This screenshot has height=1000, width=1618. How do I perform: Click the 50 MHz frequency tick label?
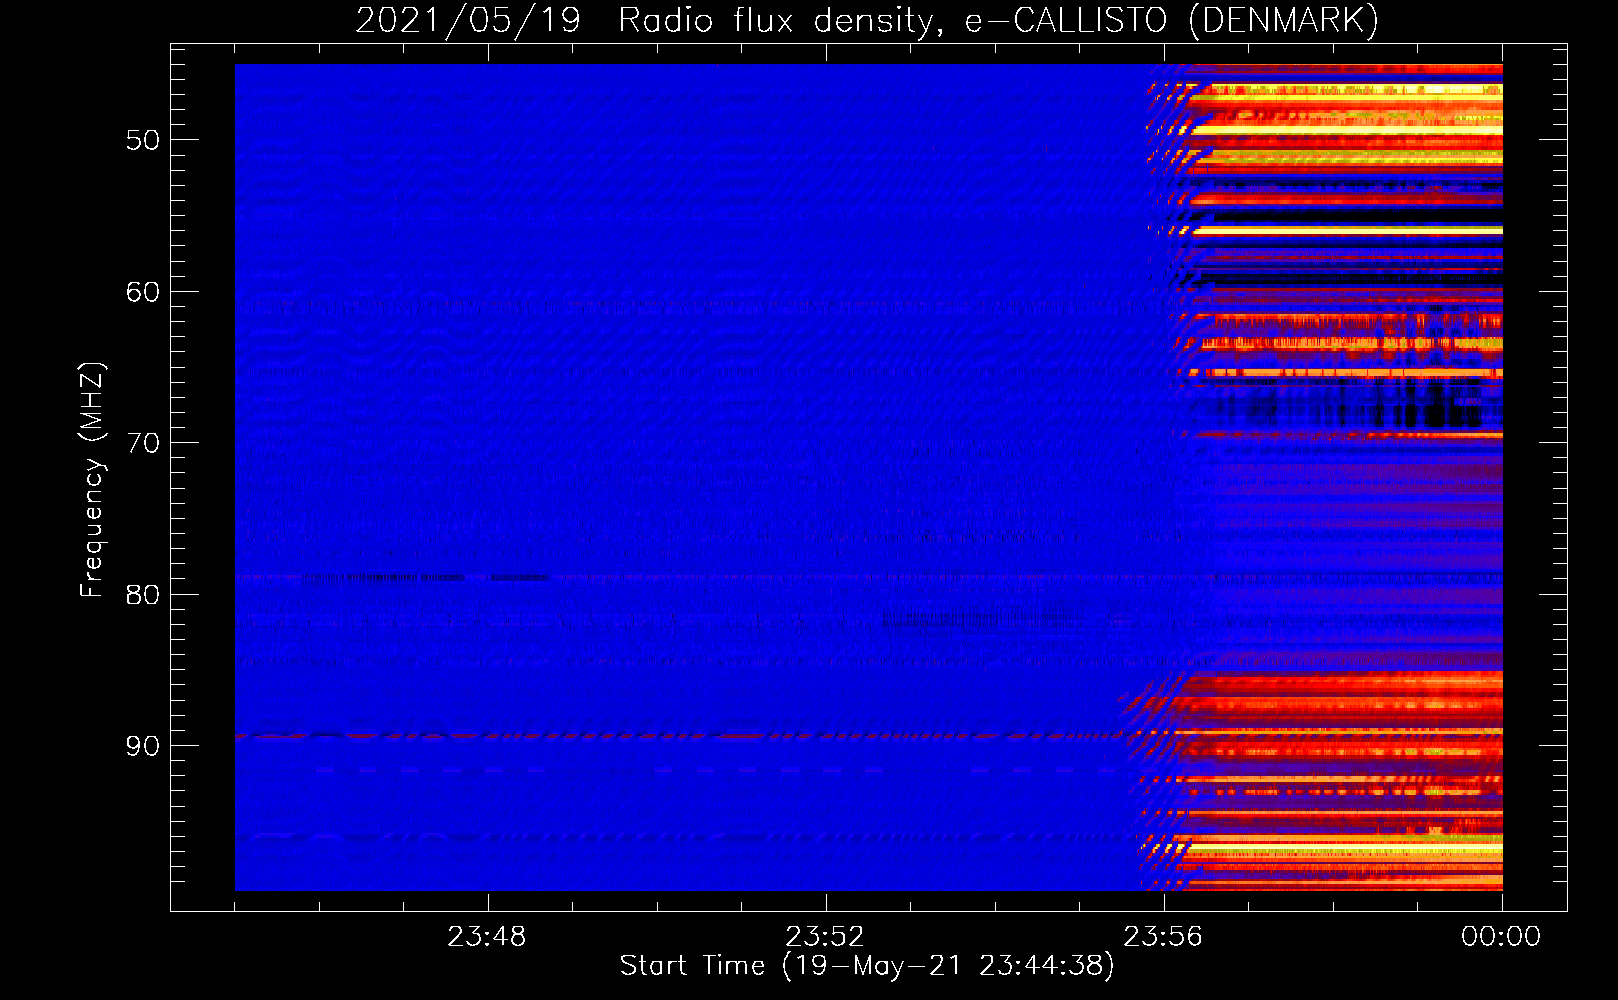click(143, 140)
